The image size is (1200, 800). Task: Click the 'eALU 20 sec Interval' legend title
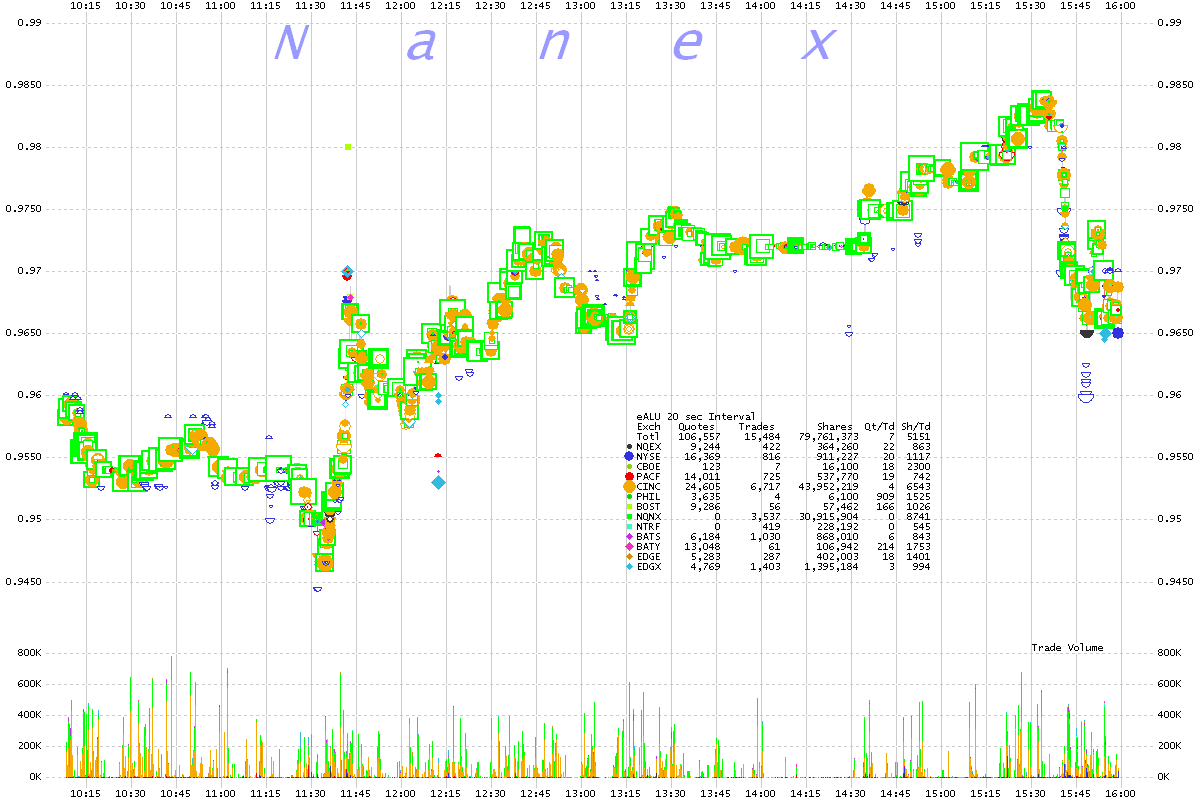tap(696, 416)
